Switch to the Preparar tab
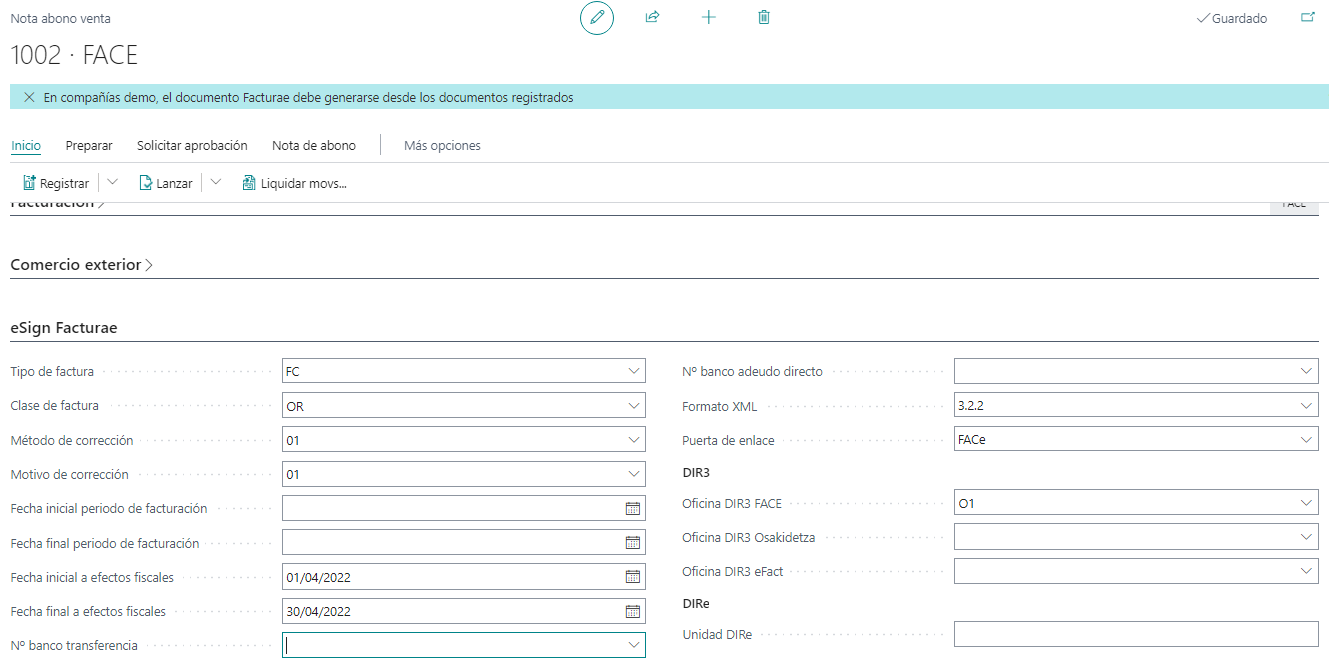Viewport: 1329px width, 669px height. click(x=89, y=146)
